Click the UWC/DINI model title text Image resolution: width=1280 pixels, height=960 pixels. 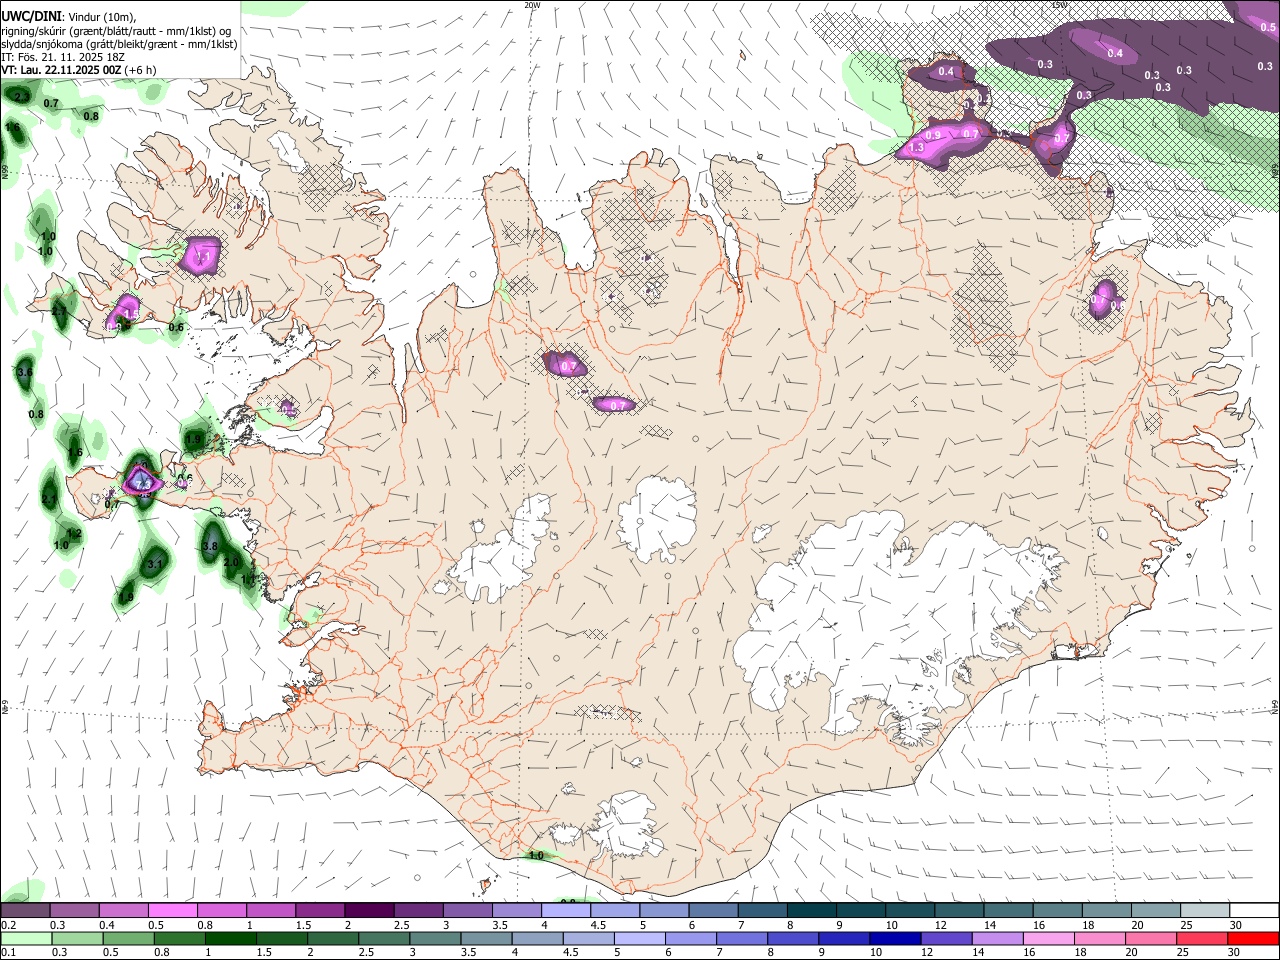pyautogui.click(x=32, y=17)
